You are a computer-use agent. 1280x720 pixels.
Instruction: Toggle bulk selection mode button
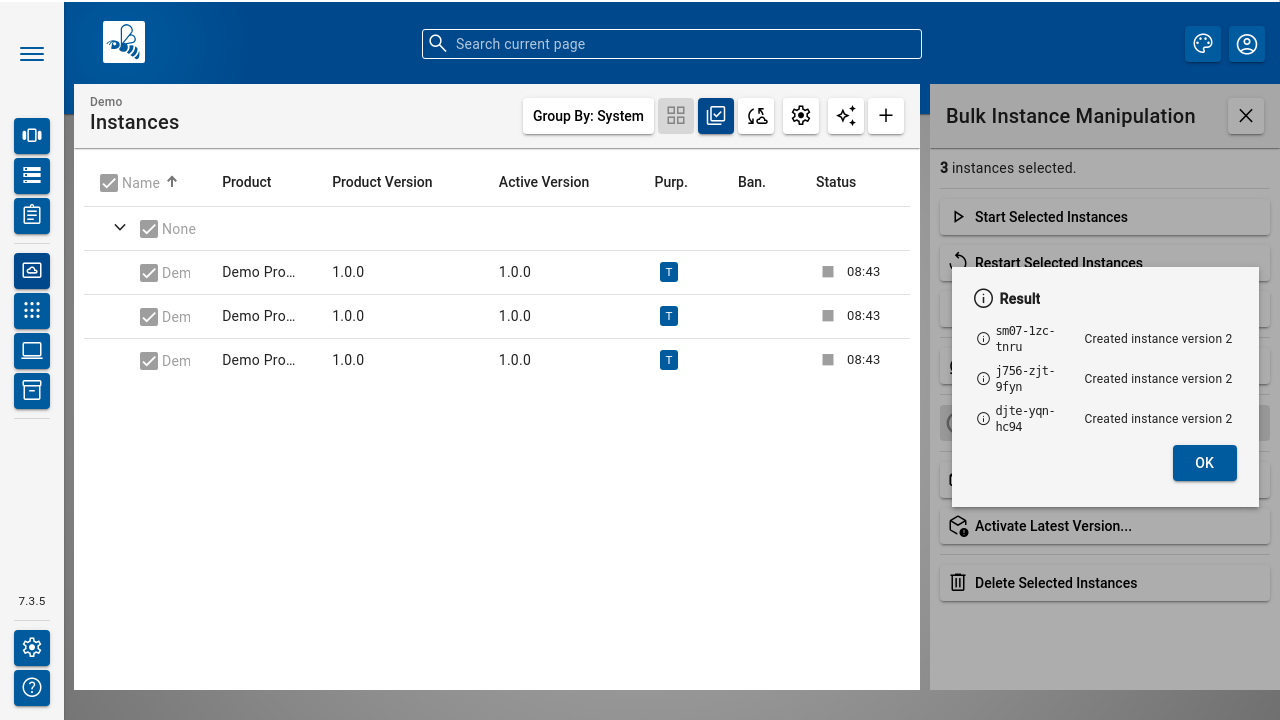pos(716,116)
